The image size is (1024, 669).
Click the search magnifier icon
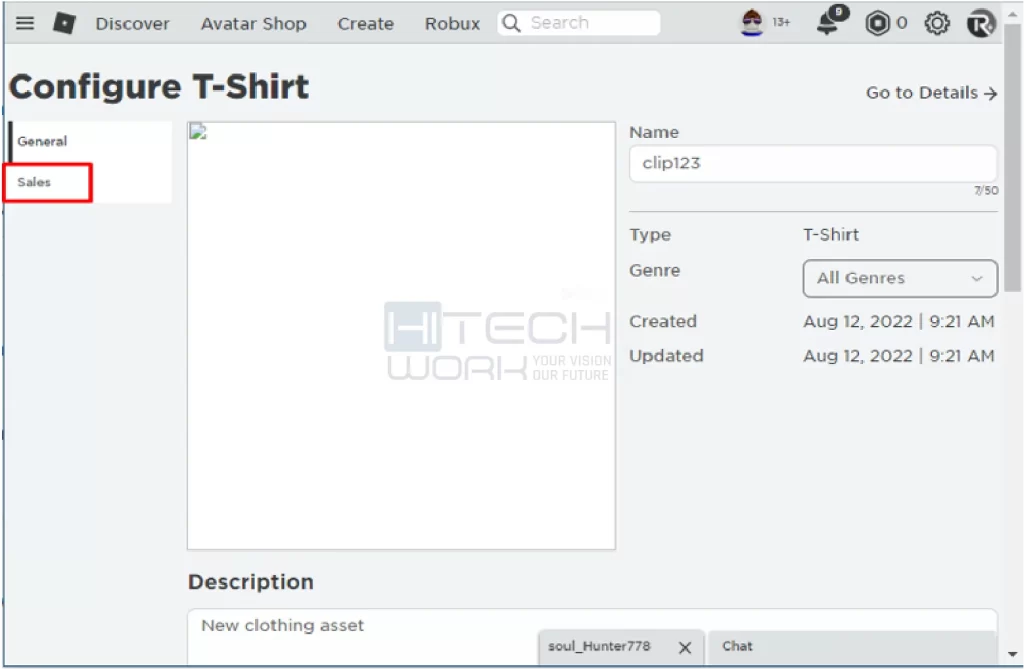(x=511, y=24)
